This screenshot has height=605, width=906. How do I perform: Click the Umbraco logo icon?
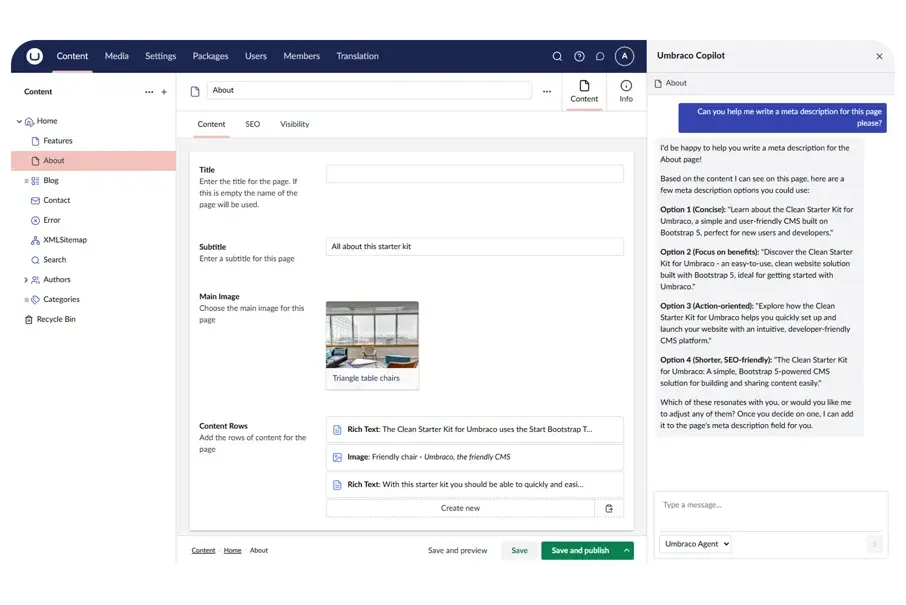point(35,56)
